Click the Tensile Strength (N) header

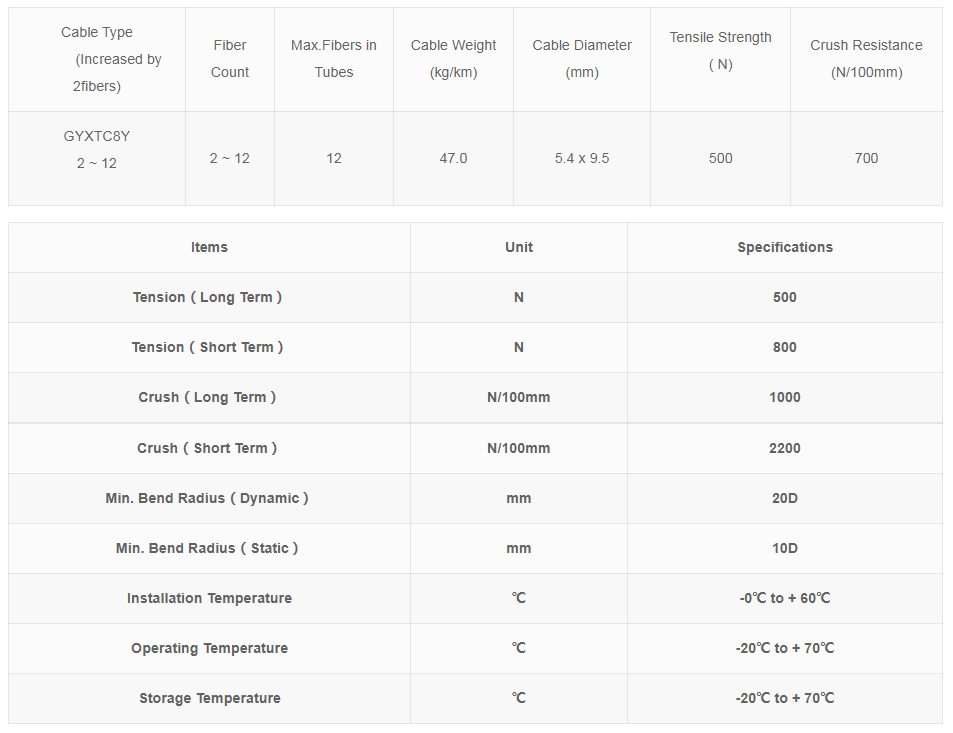[x=720, y=51]
